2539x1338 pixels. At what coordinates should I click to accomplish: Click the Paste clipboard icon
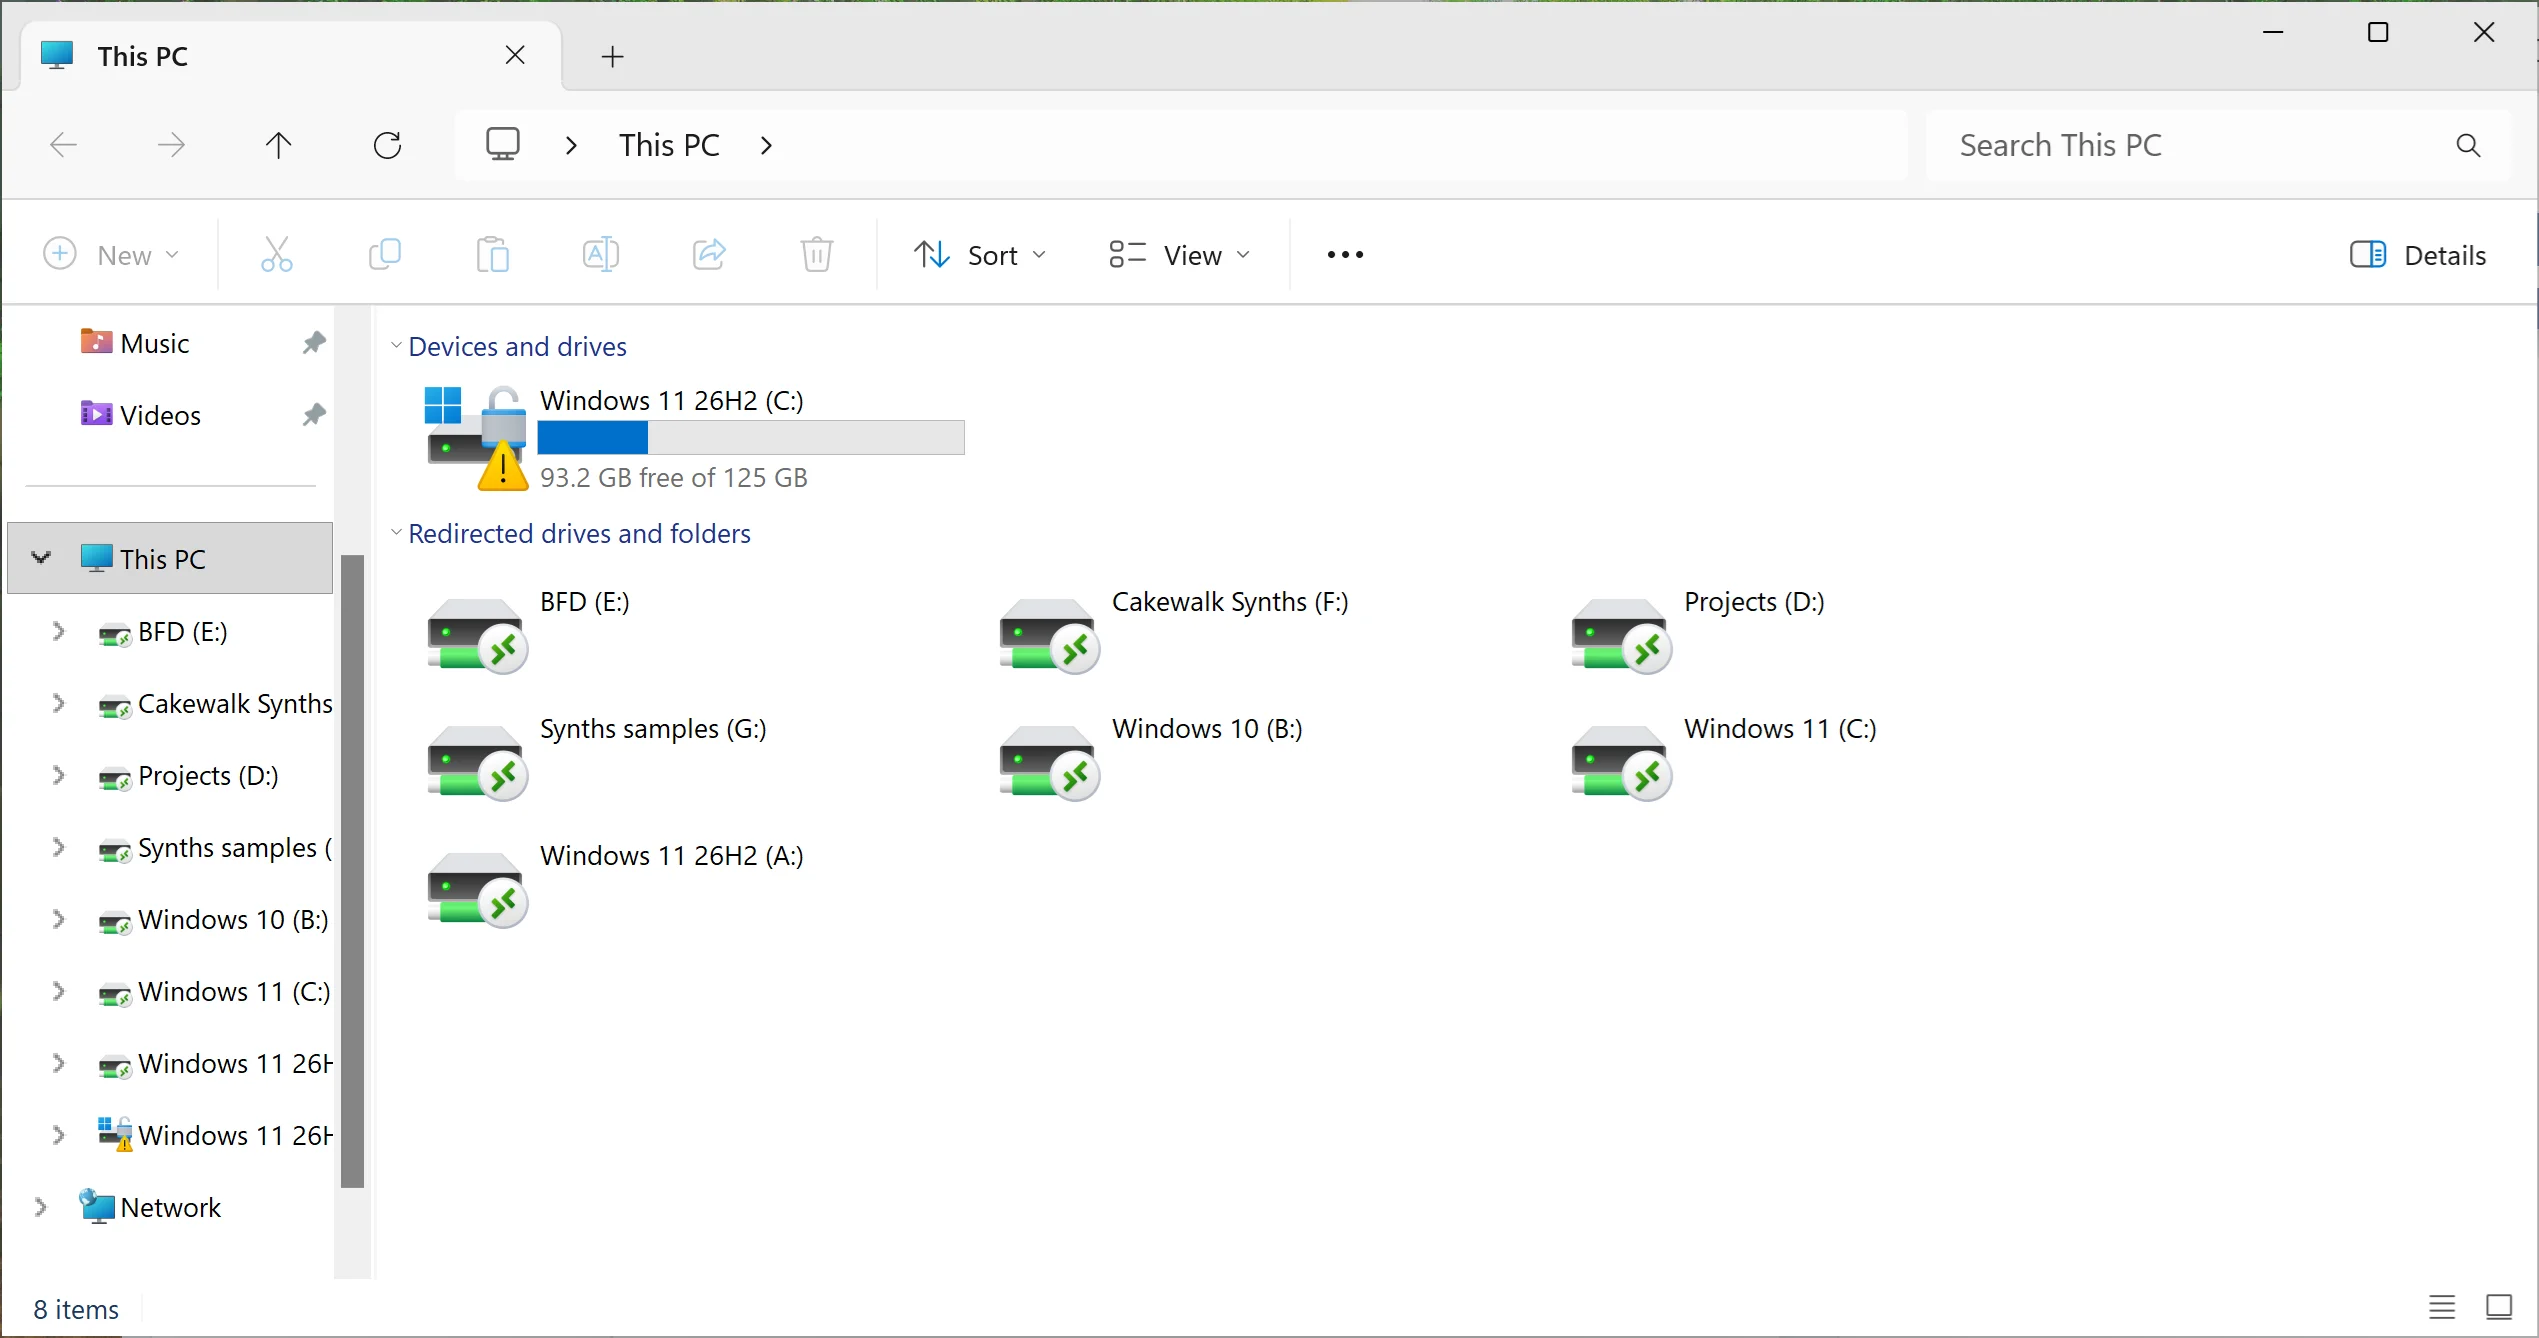click(493, 255)
